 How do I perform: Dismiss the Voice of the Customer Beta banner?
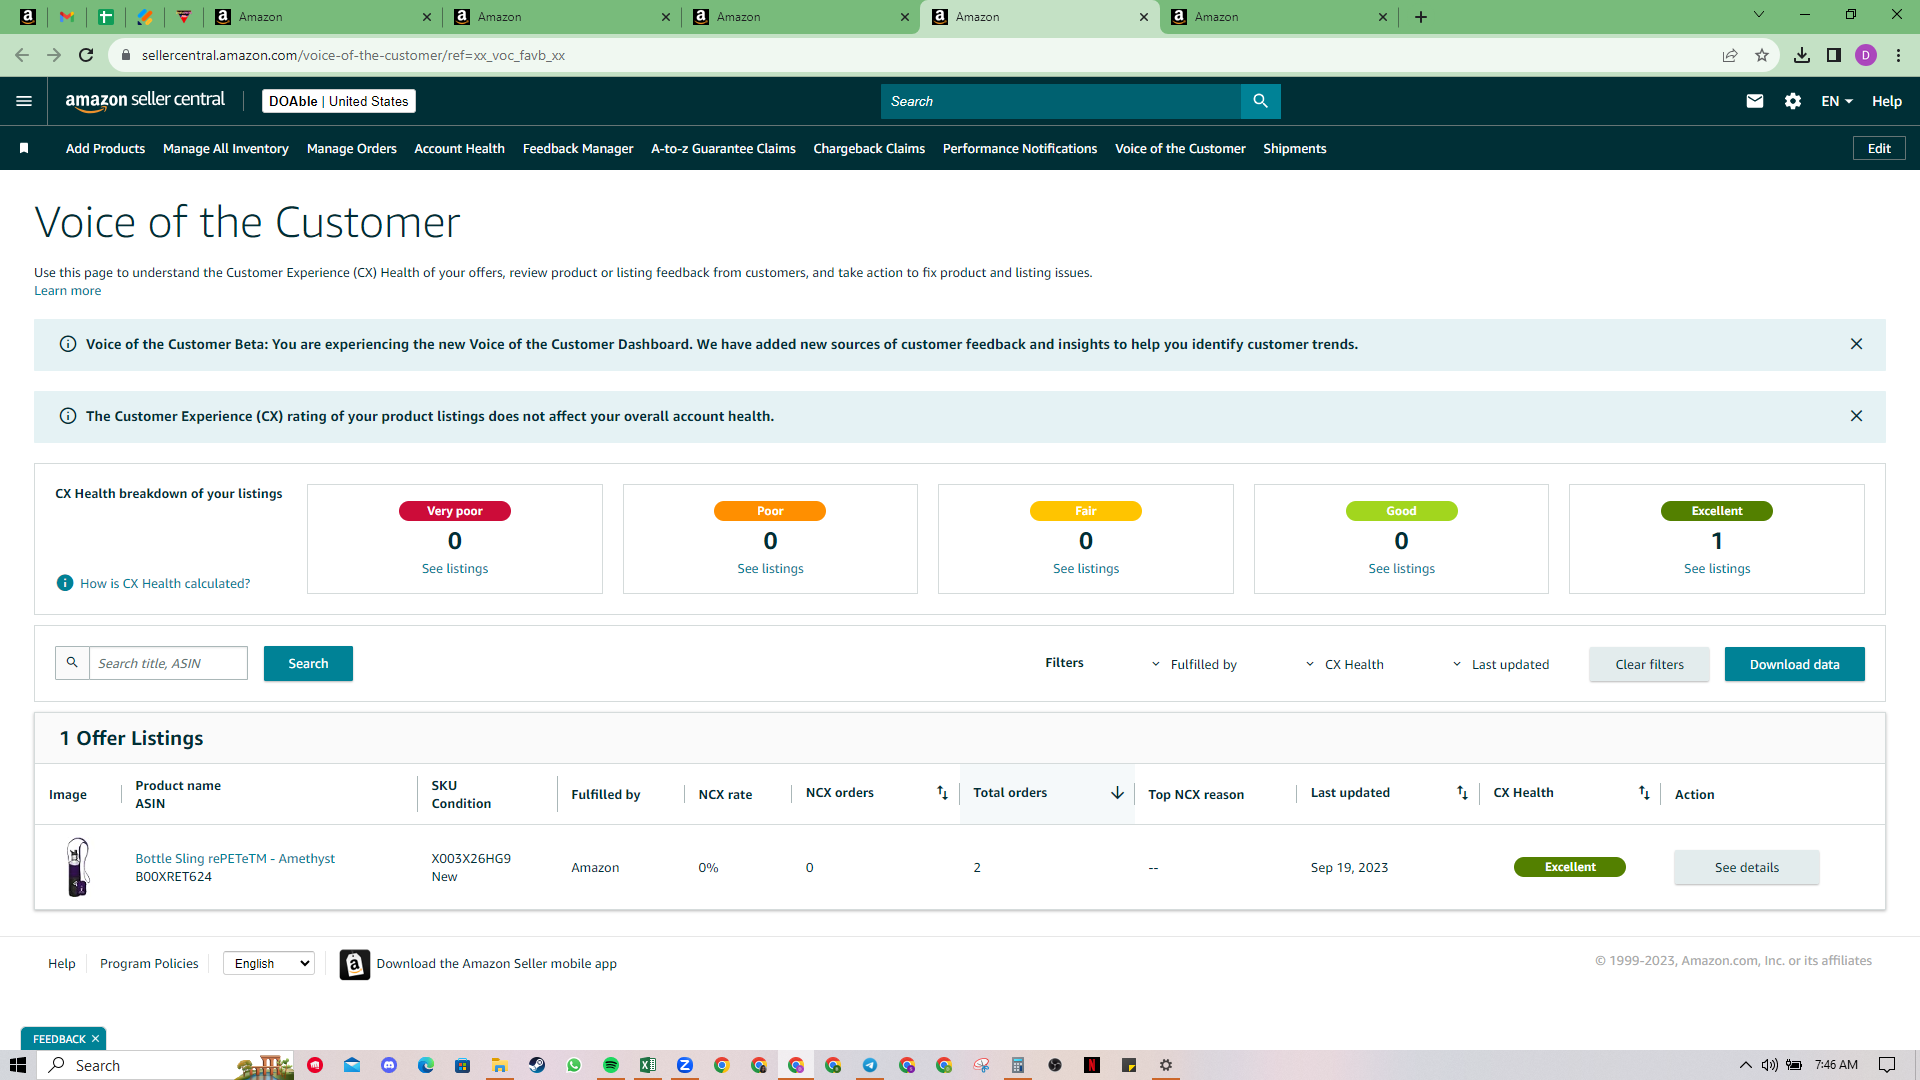tap(1856, 344)
